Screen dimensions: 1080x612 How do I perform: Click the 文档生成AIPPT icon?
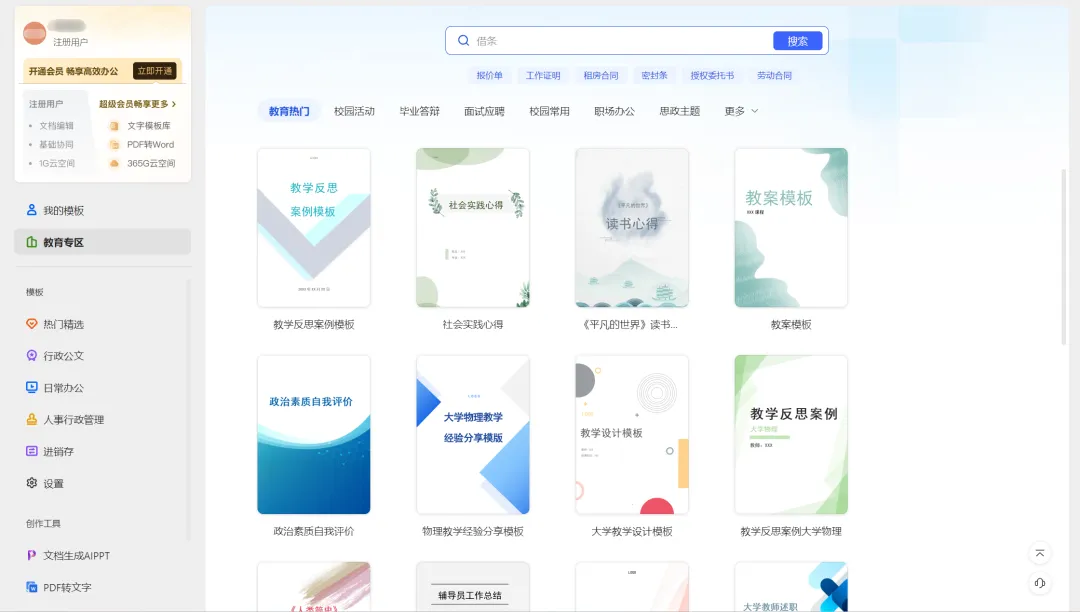click(32, 555)
